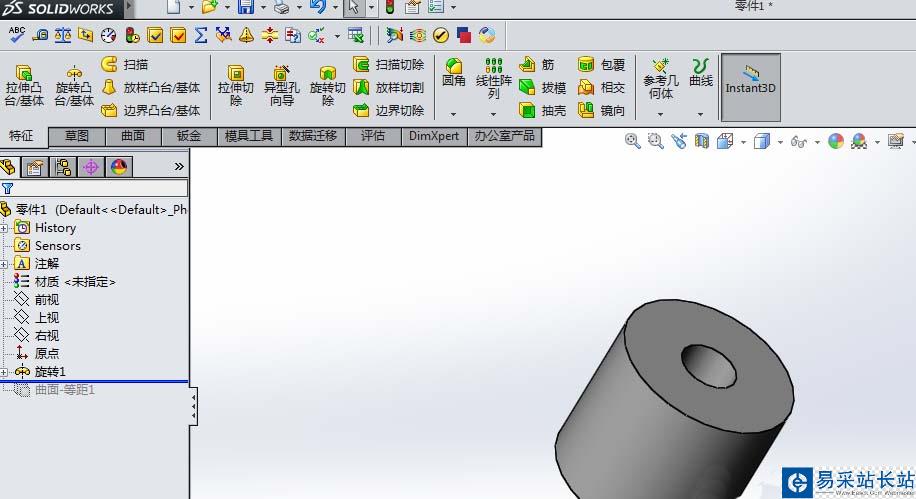Click the Sigma equations icon
916x499 pixels.
point(200,36)
